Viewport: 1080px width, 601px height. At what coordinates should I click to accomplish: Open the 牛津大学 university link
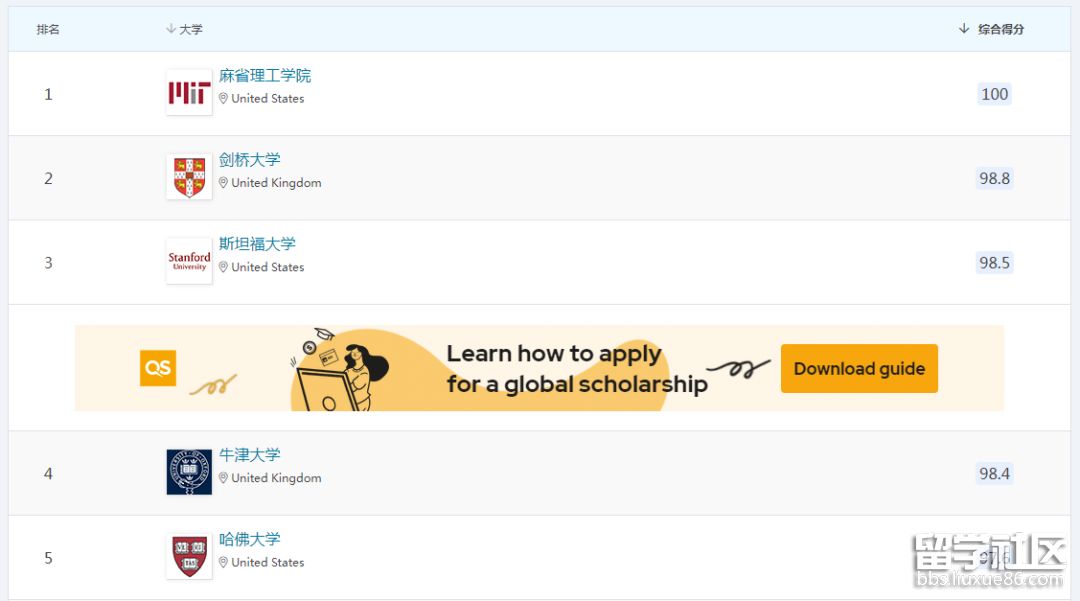[x=250, y=455]
